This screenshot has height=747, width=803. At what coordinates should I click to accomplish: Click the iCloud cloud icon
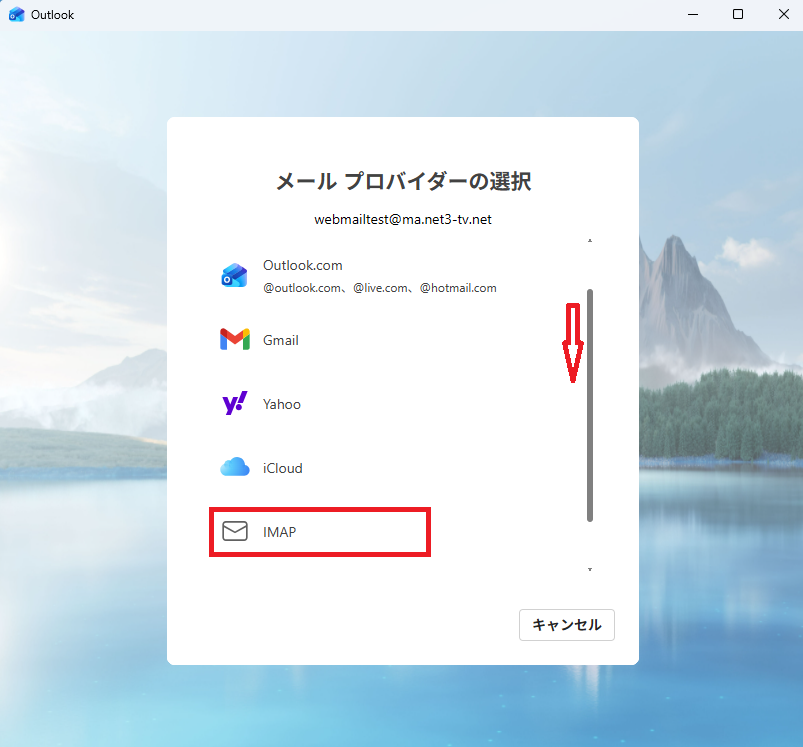235,467
